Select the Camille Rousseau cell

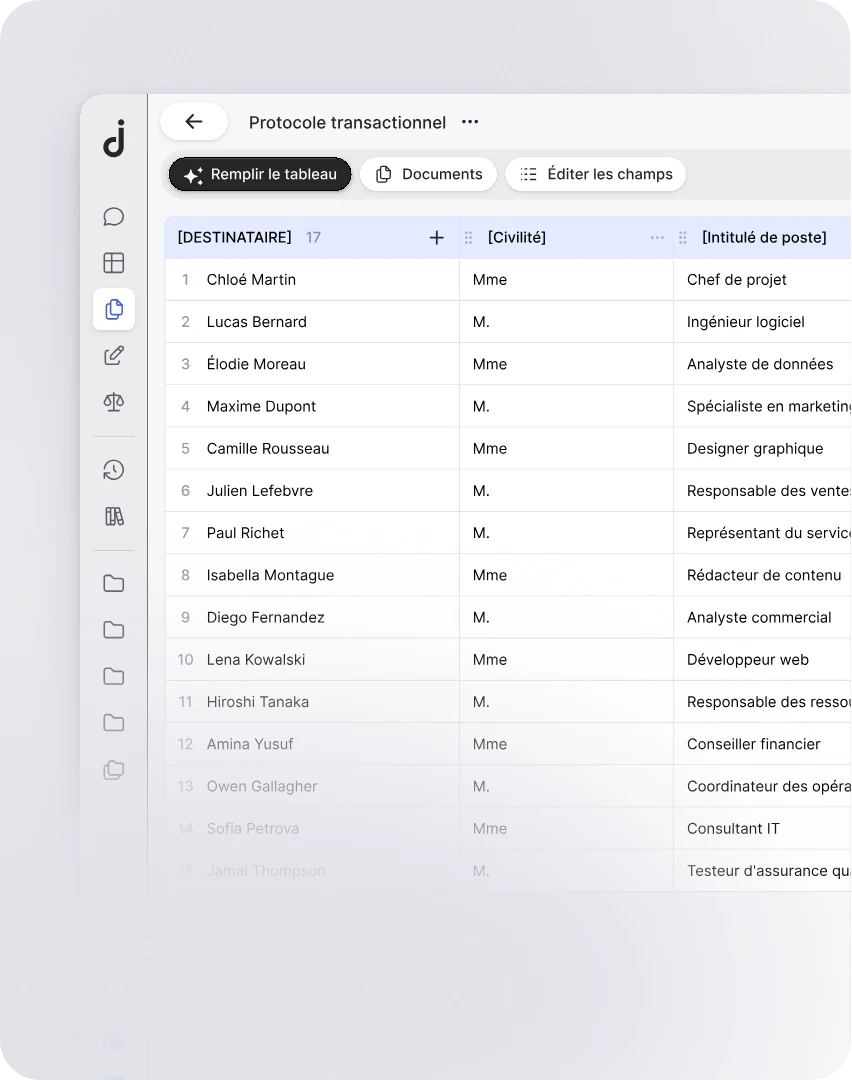[312, 448]
